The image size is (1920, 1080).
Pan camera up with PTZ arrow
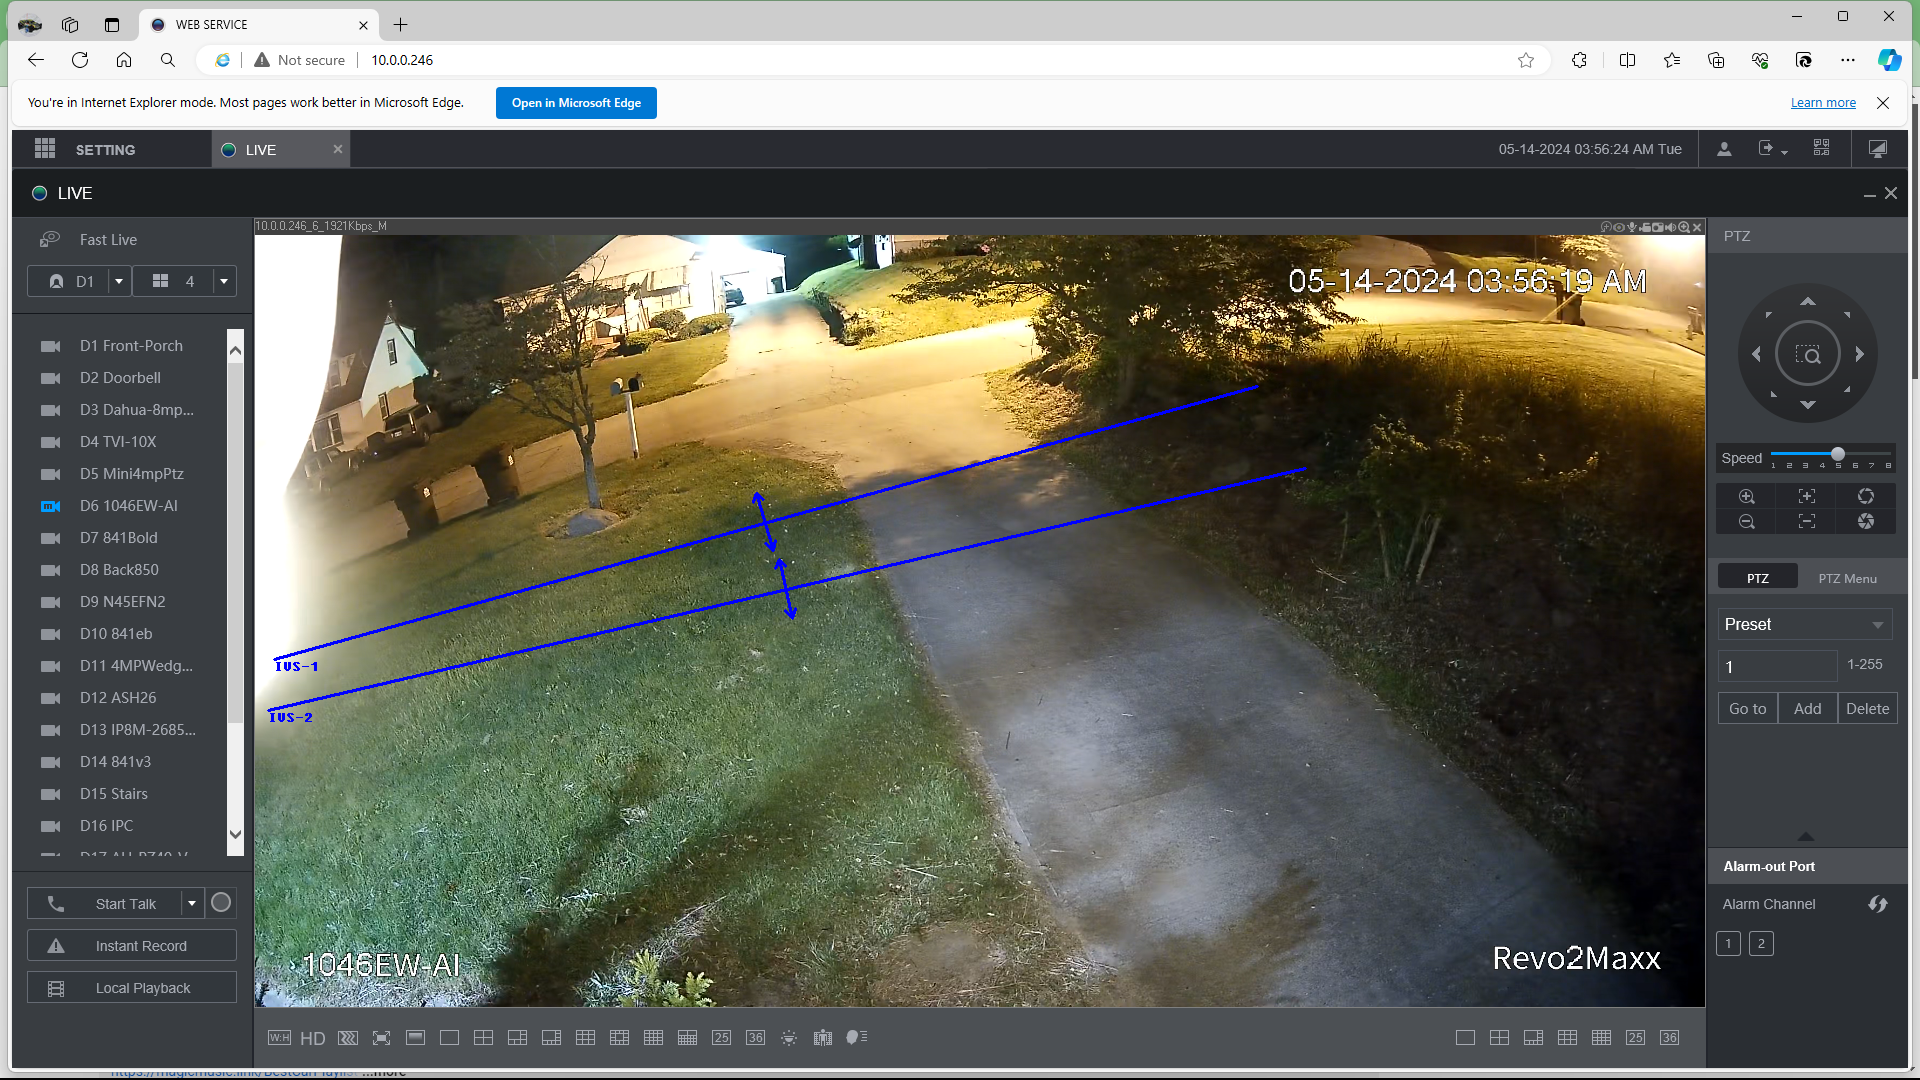point(1808,301)
